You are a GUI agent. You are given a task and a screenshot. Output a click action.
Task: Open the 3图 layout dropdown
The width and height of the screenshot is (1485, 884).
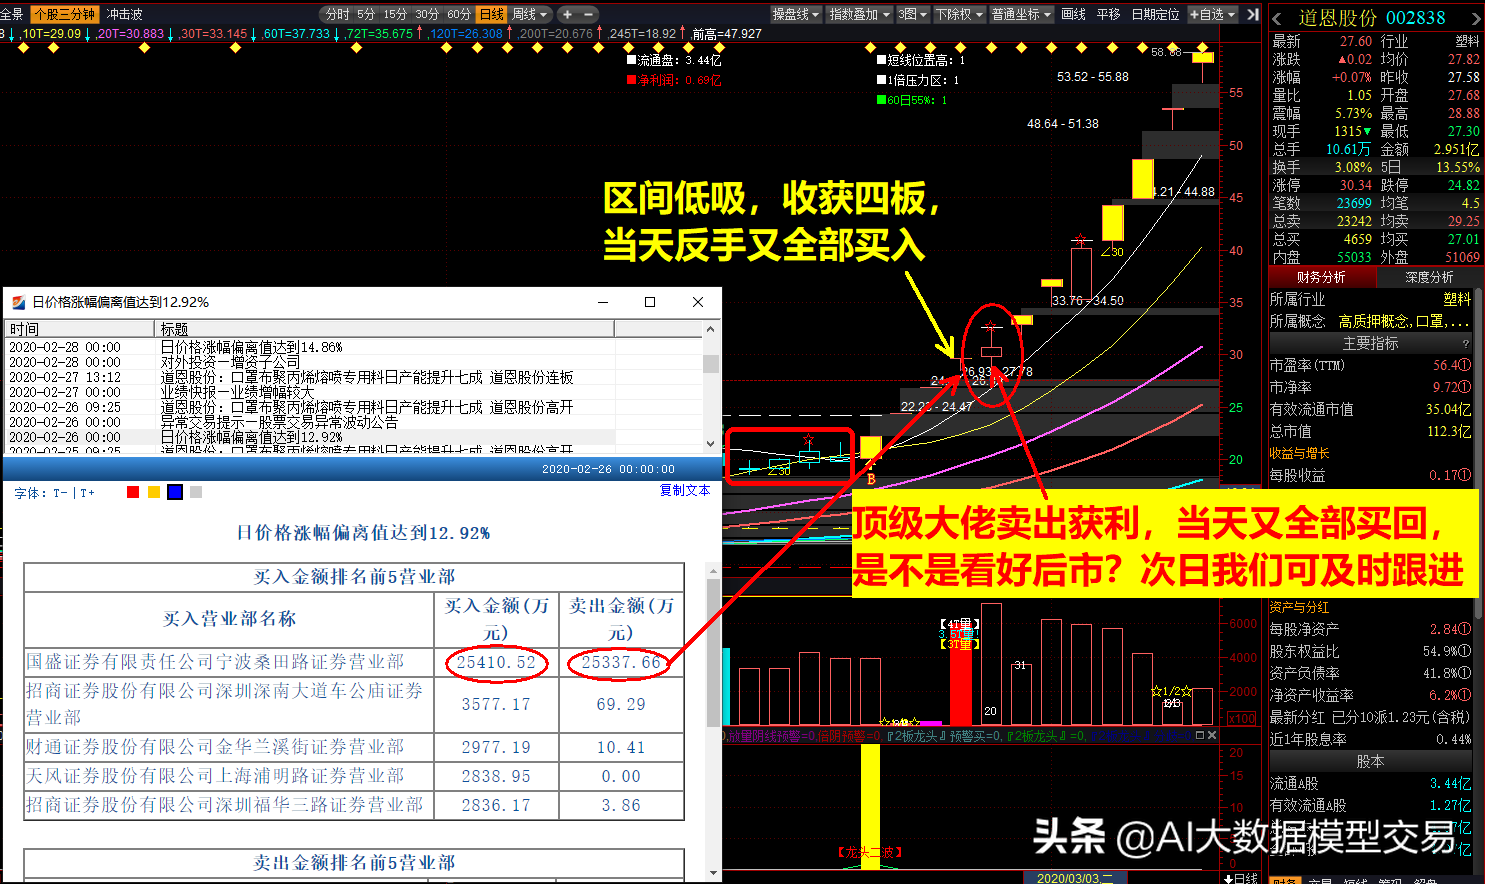pos(913,14)
